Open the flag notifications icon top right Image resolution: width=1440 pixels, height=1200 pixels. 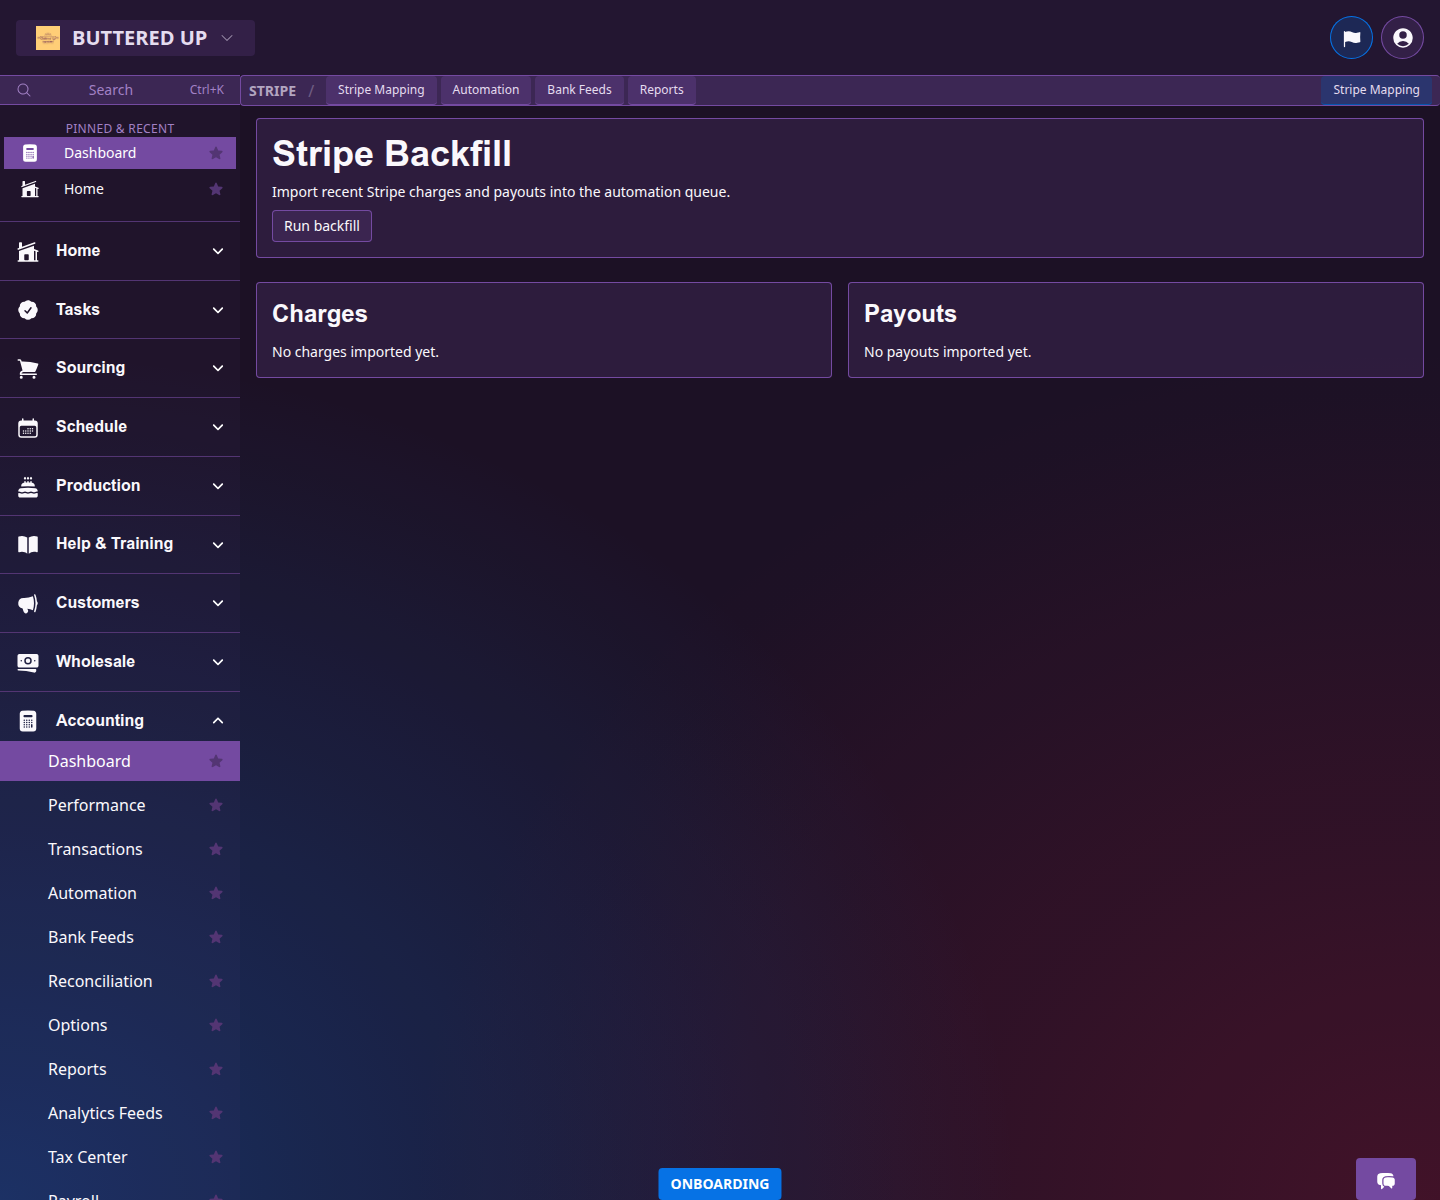pos(1351,37)
